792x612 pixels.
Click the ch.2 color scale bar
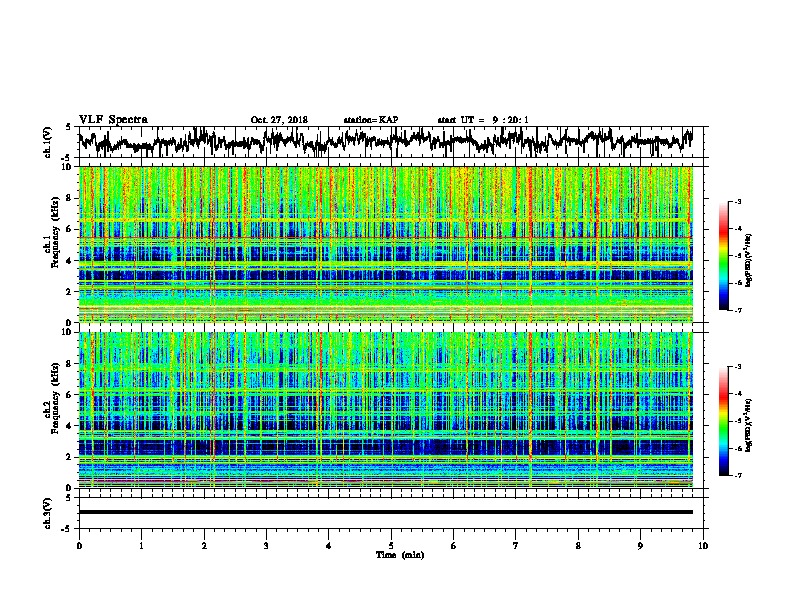coord(723,421)
